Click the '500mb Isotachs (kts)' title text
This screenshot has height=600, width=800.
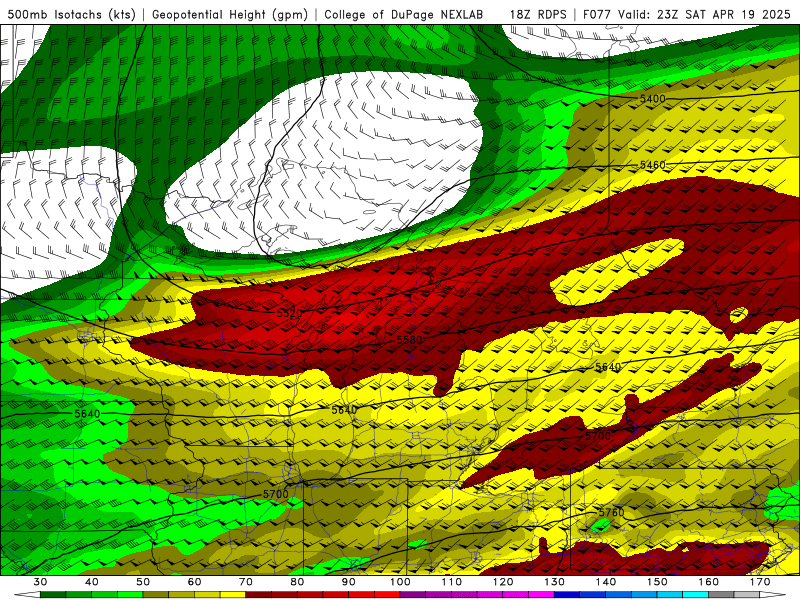(x=72, y=15)
